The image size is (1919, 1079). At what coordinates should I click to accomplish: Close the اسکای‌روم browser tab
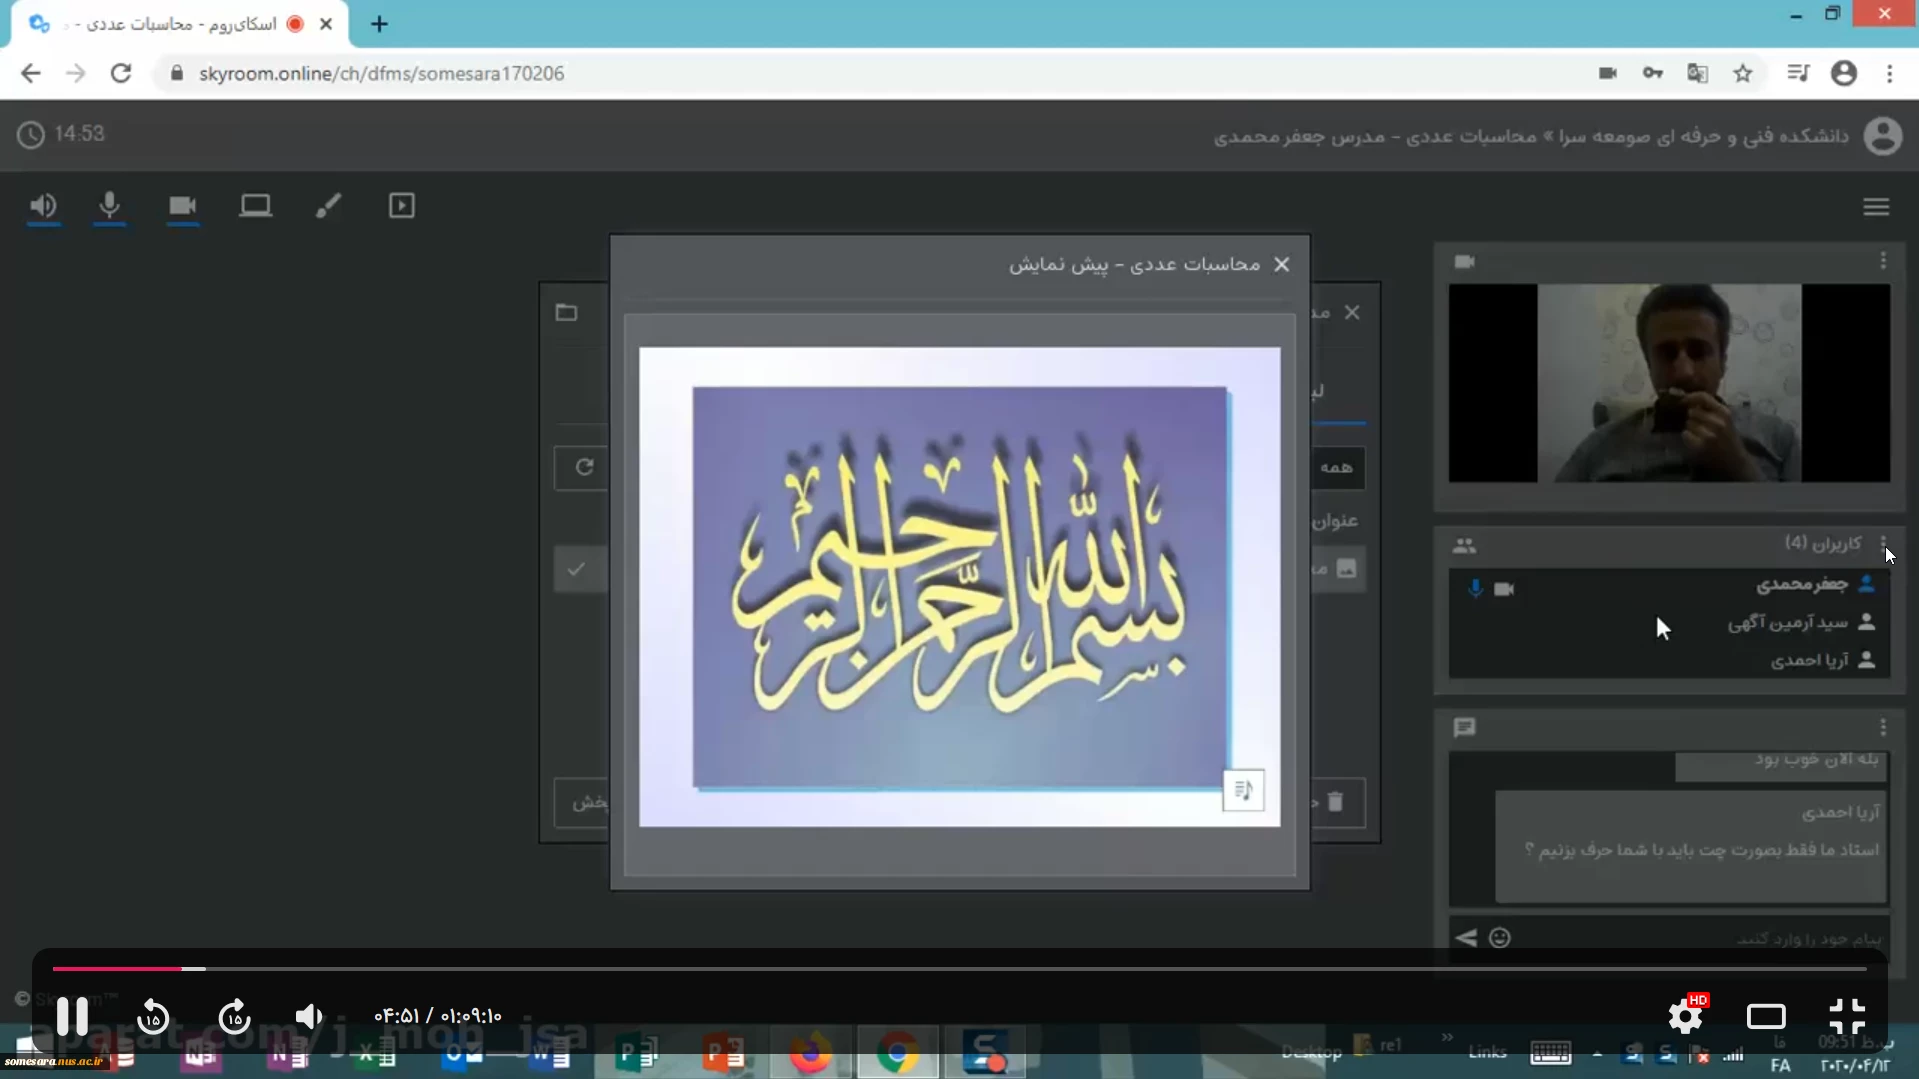(x=326, y=24)
